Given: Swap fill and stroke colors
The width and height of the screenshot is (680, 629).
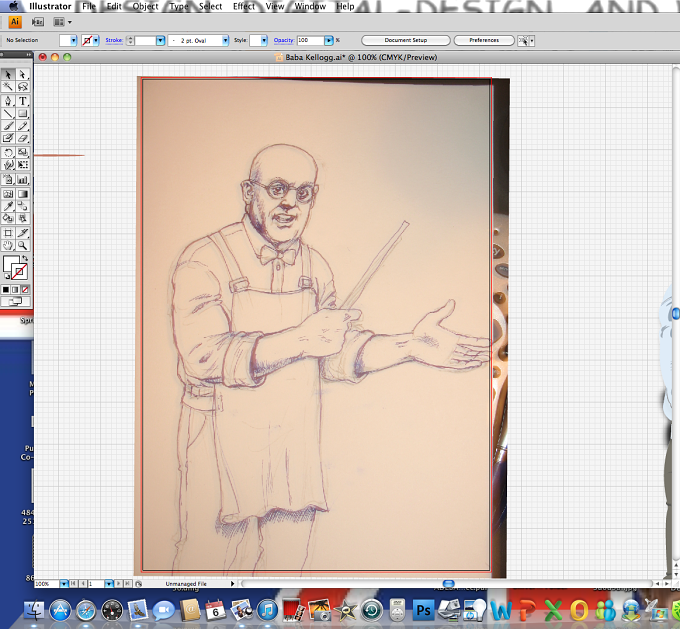Looking at the screenshot, I should [25, 258].
